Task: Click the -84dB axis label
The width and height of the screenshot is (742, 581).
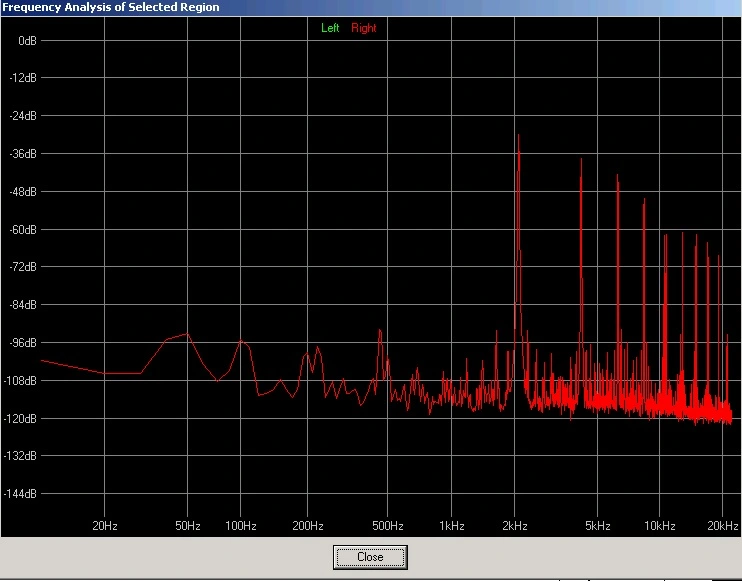Action: 23,305
